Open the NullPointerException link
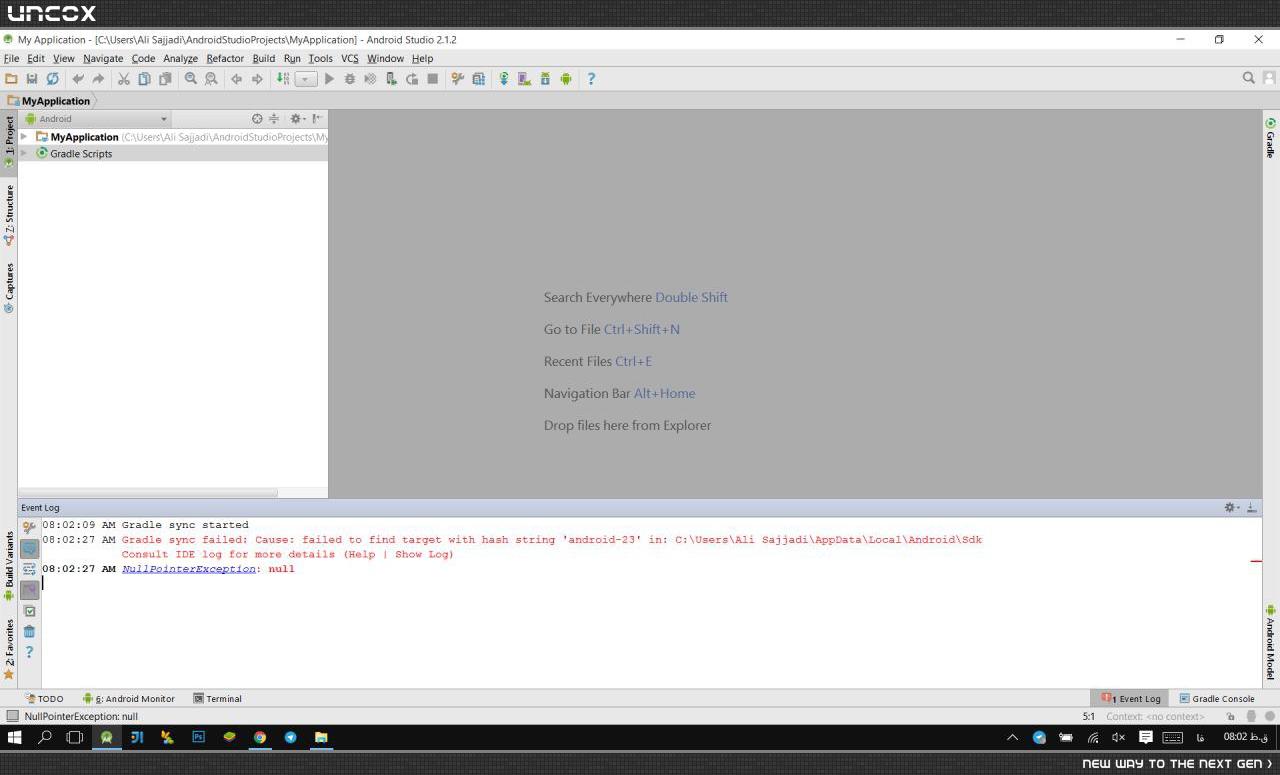Viewport: 1280px width, 775px height. coord(189,569)
